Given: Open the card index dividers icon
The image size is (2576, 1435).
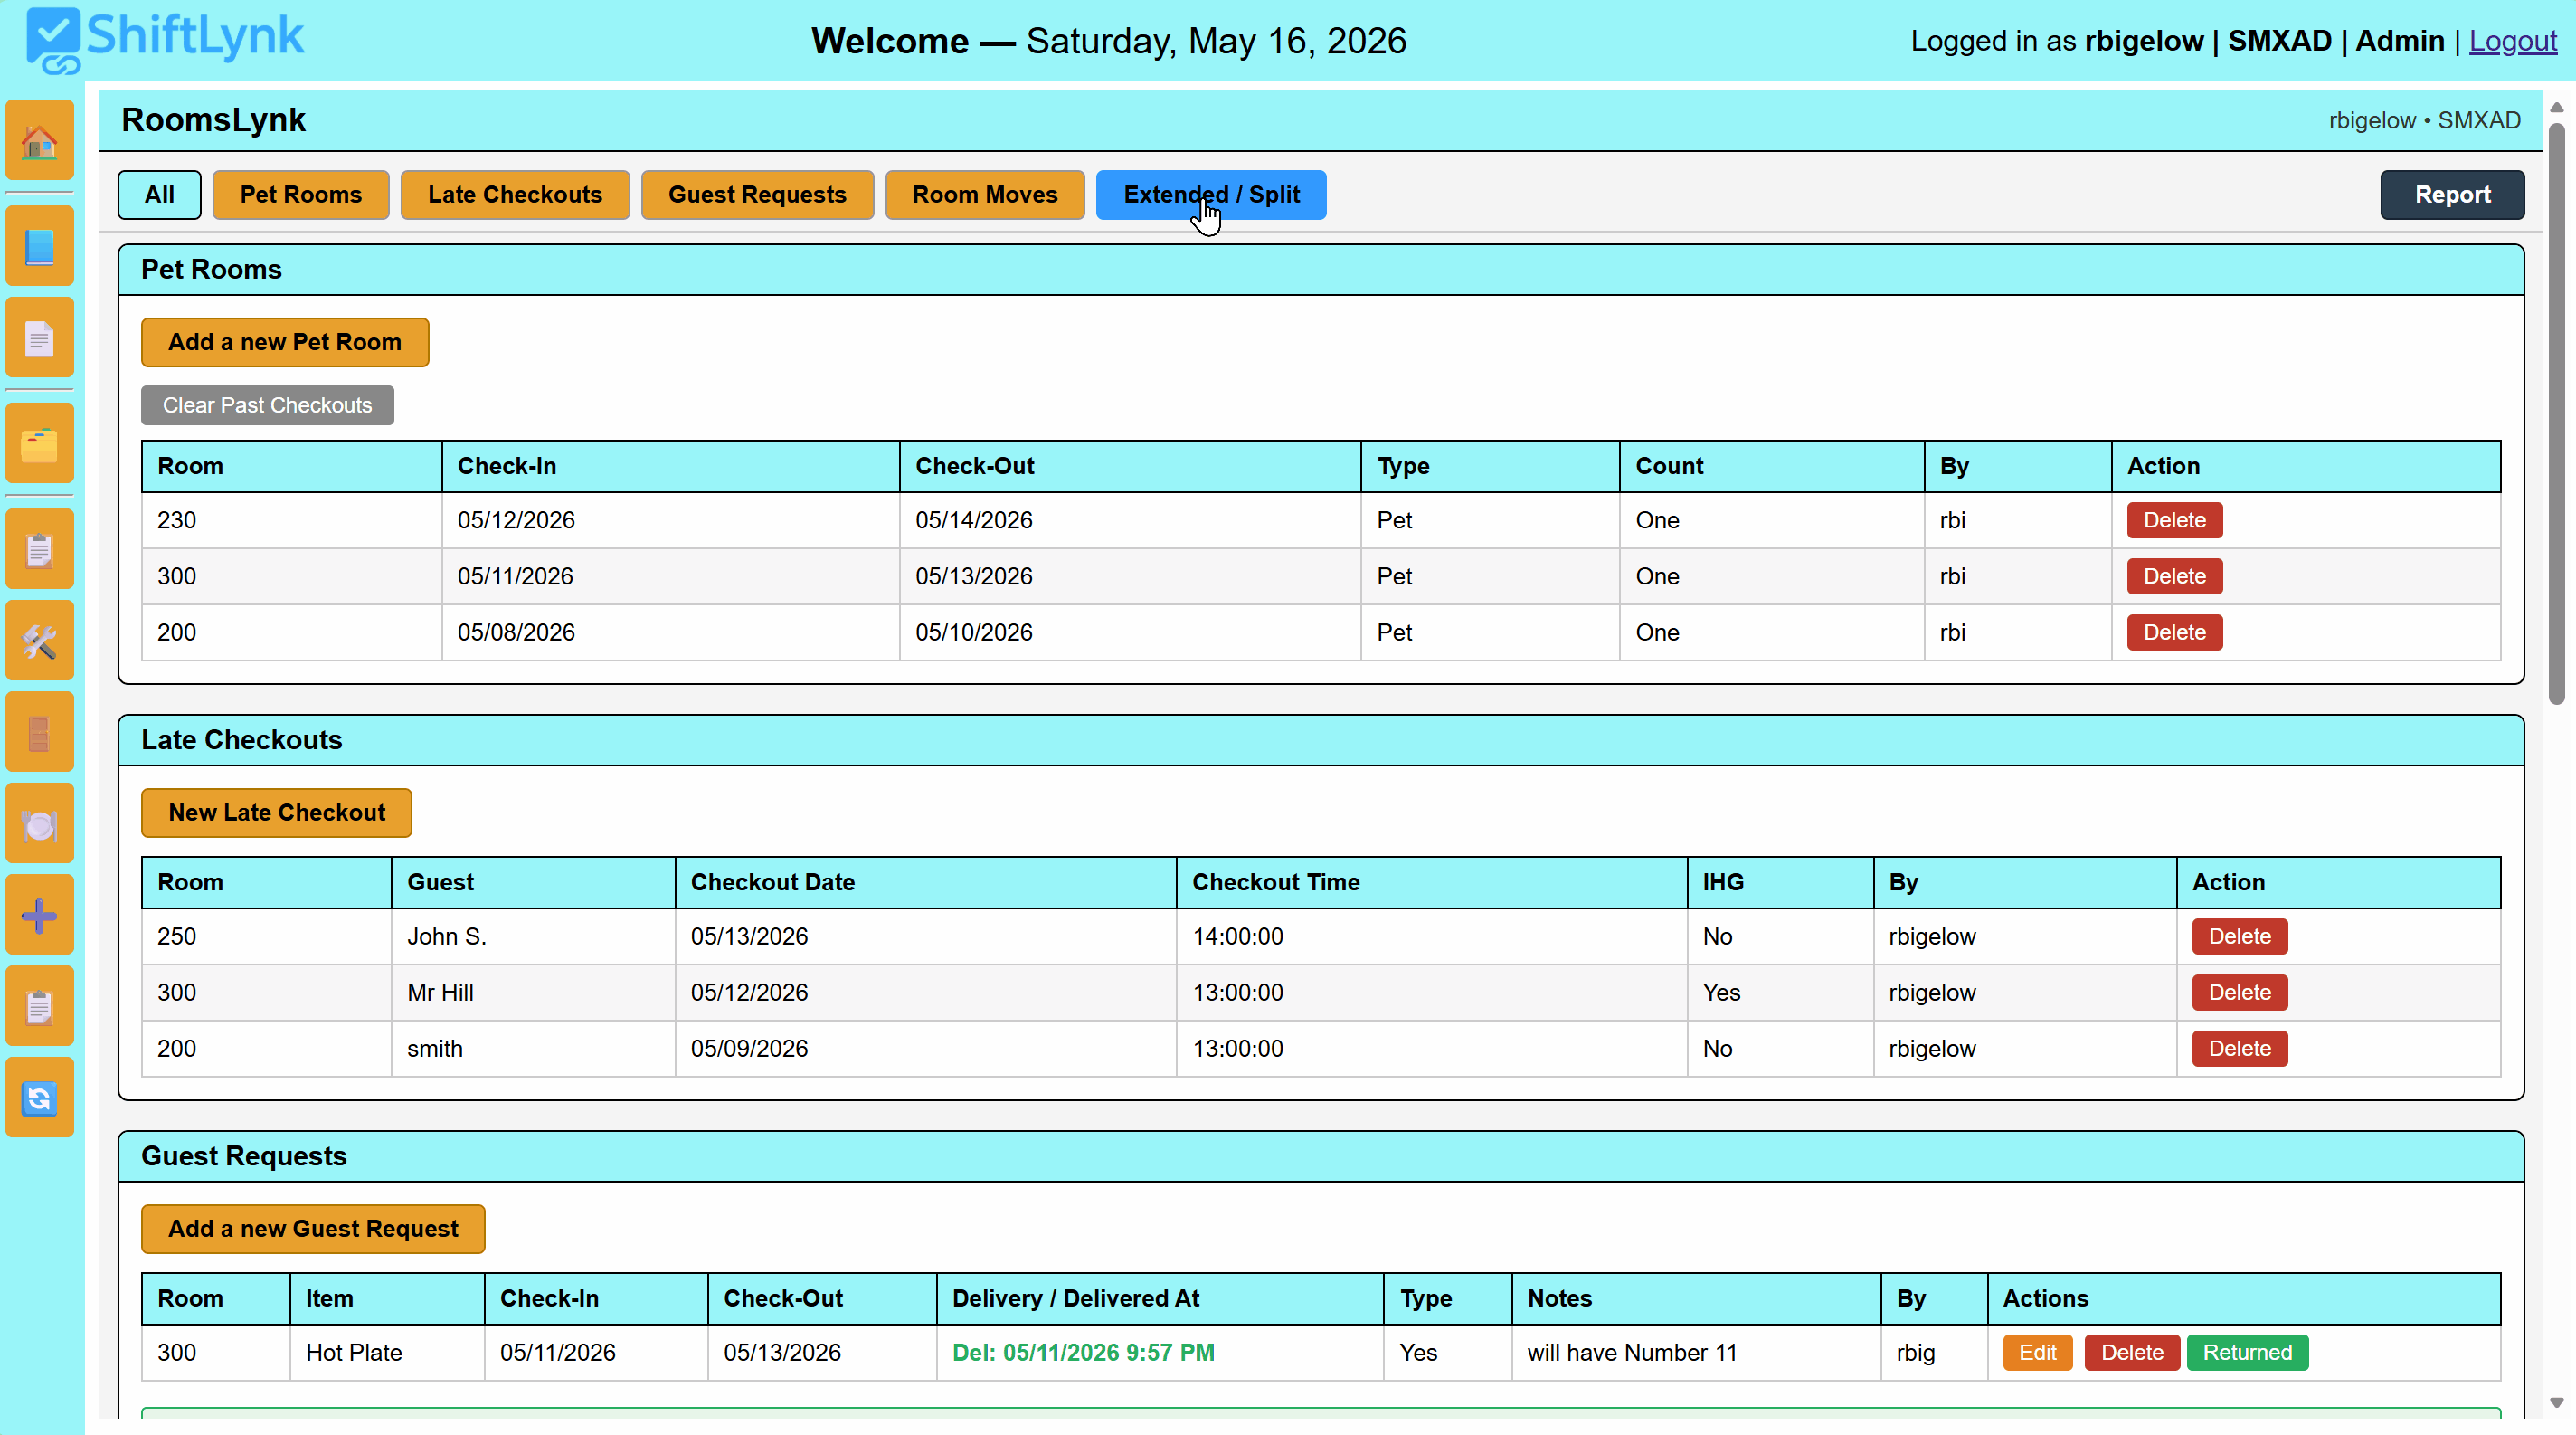Looking at the screenshot, I should tap(39, 443).
